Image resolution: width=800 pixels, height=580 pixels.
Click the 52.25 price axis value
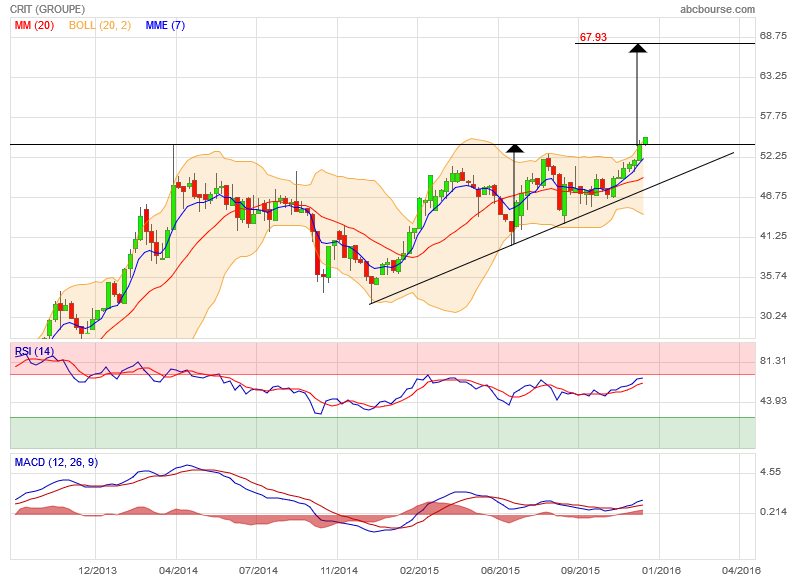[773, 156]
